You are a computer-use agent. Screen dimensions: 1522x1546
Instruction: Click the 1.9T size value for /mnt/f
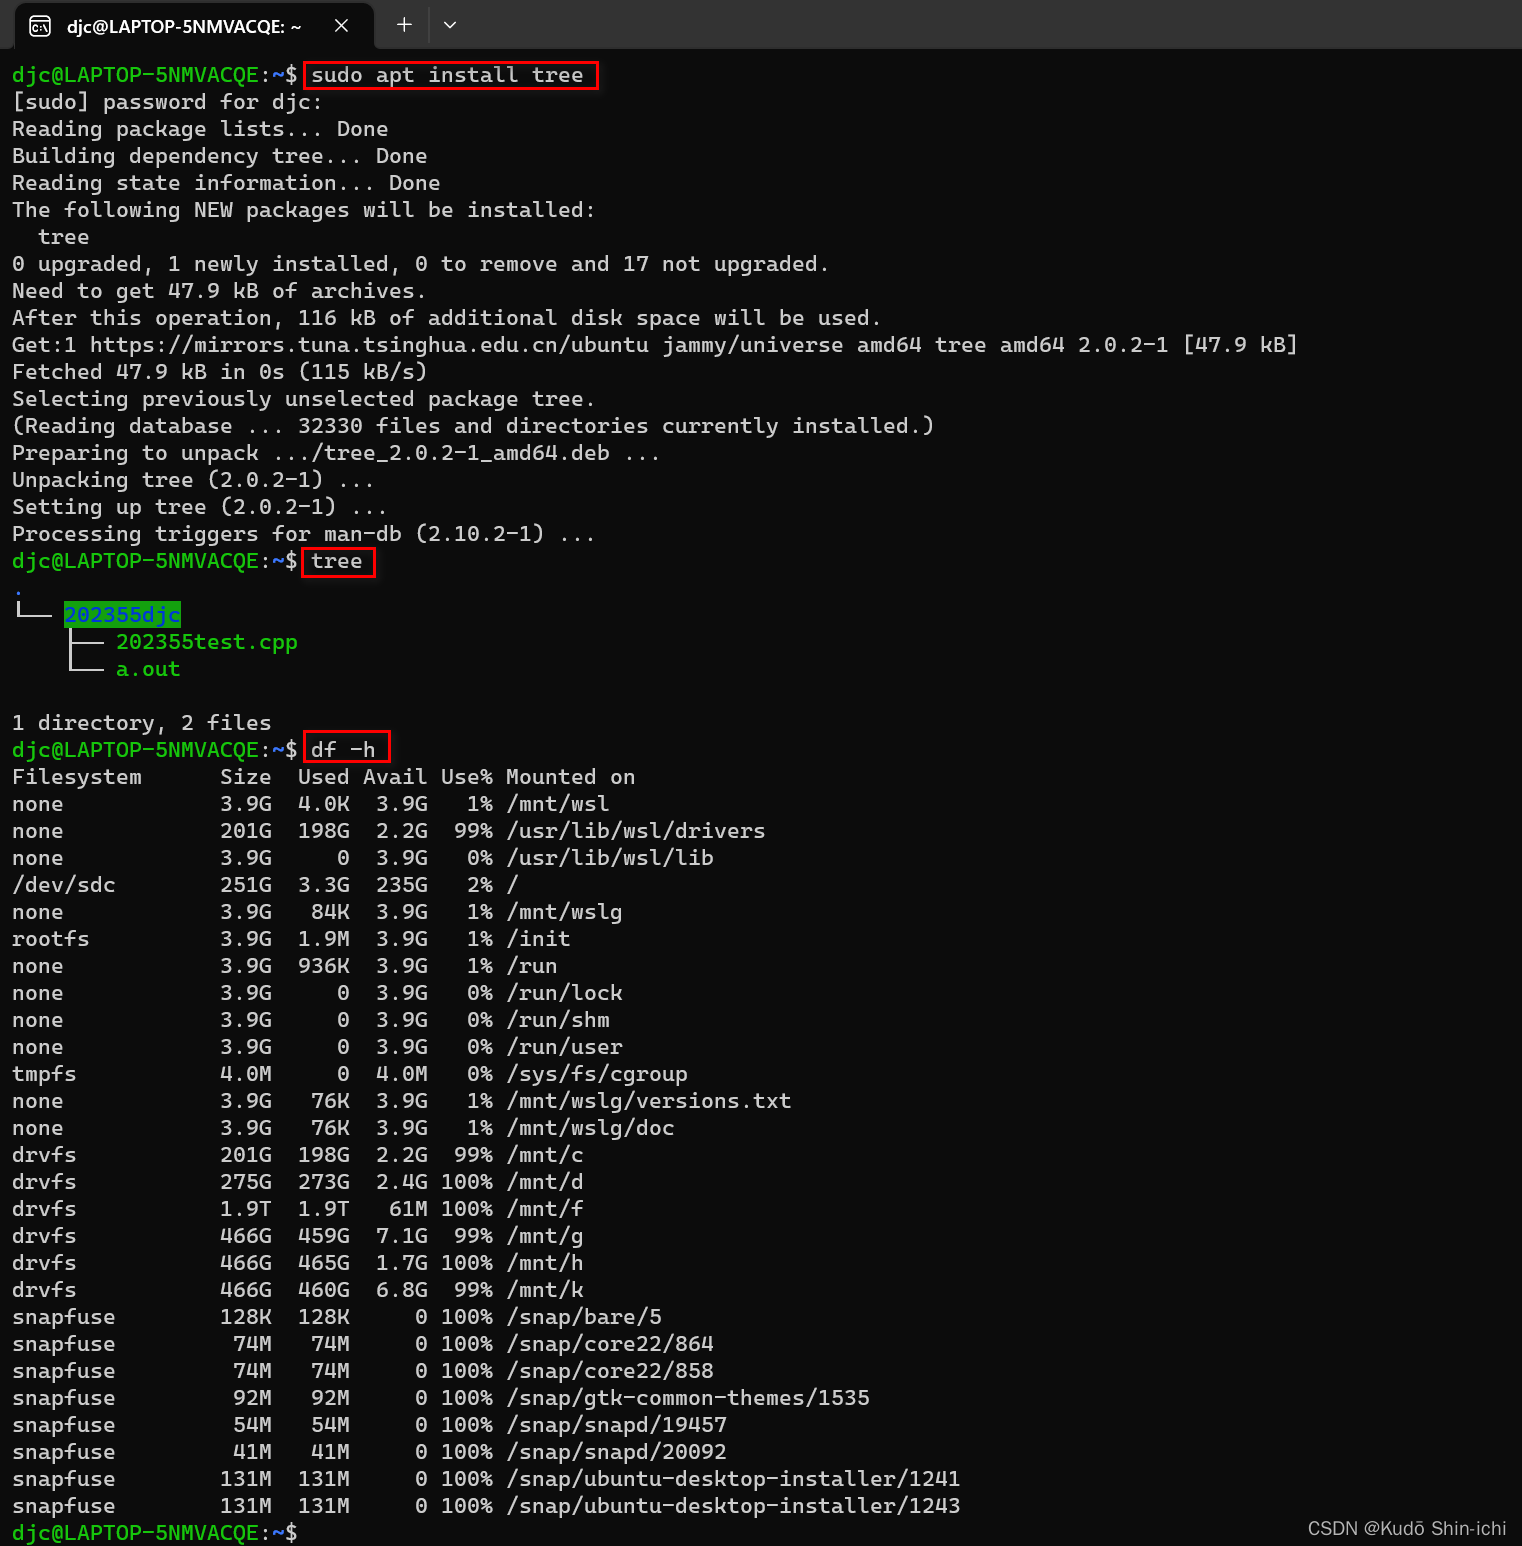coord(246,1209)
